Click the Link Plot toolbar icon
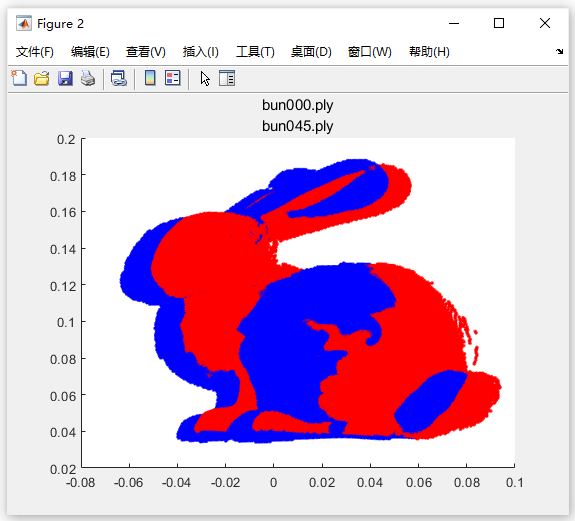This screenshot has width=575, height=521. coord(119,78)
